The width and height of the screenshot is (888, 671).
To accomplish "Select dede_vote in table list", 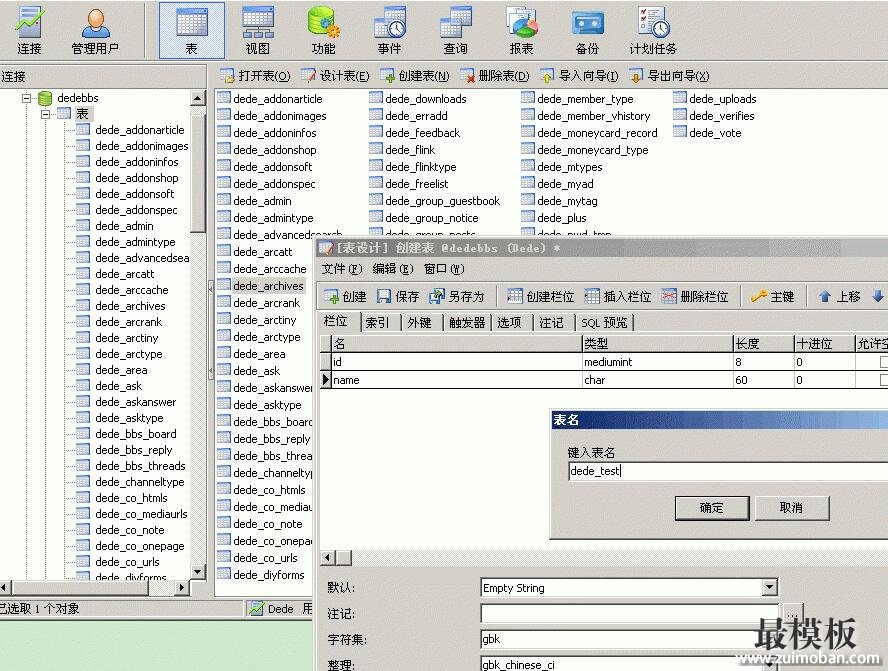I will [x=715, y=133].
